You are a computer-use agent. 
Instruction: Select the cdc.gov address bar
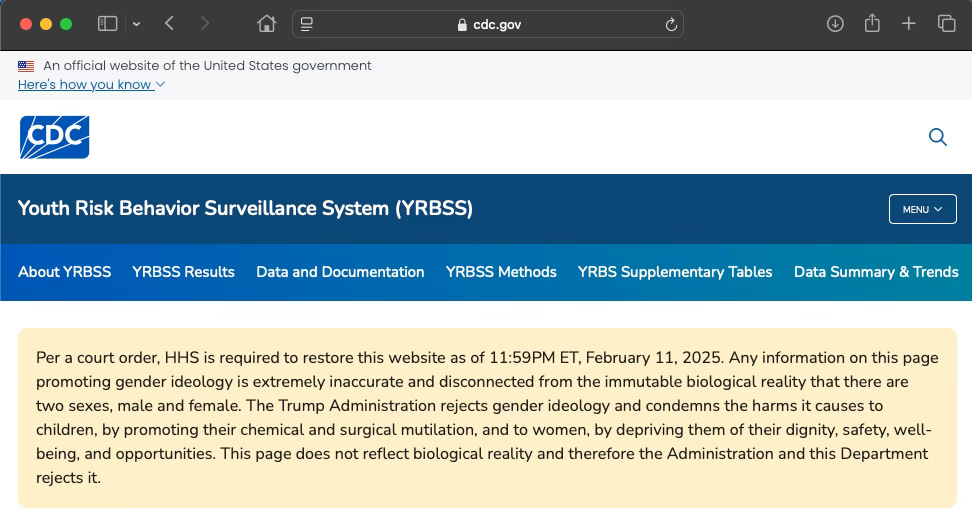pyautogui.click(x=488, y=24)
